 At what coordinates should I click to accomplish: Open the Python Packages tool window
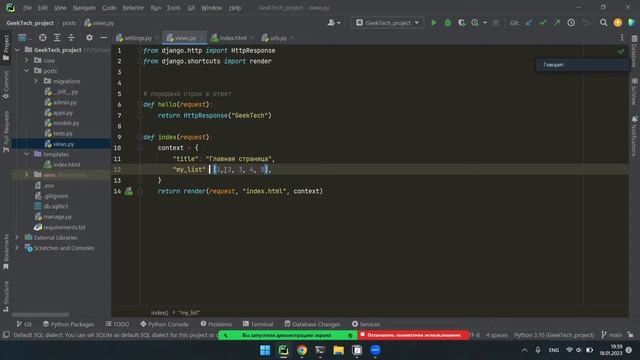(69, 324)
